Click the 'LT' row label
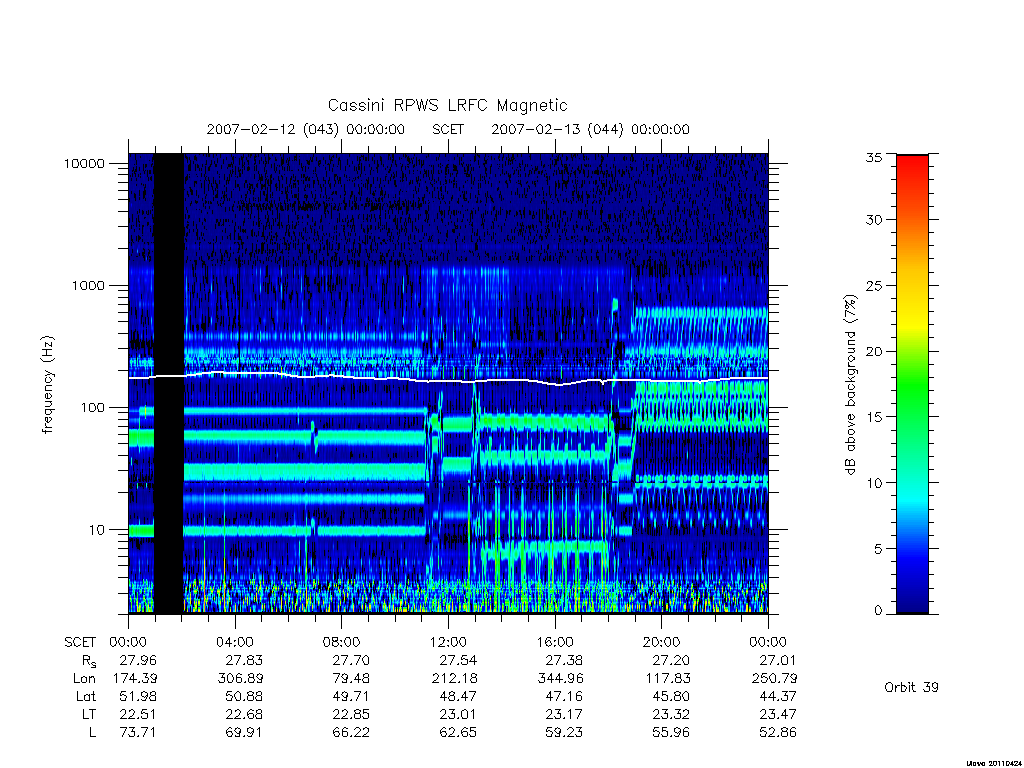1024x768 pixels. point(88,714)
